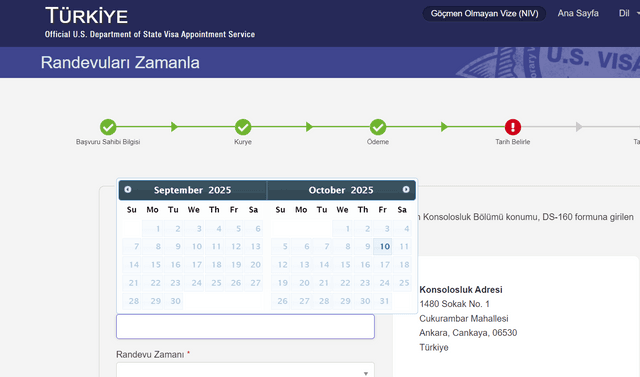This screenshot has width=640, height=377.
Task: Open Göçmen Olmayan Vize (NIV) menu
Action: [484, 13]
